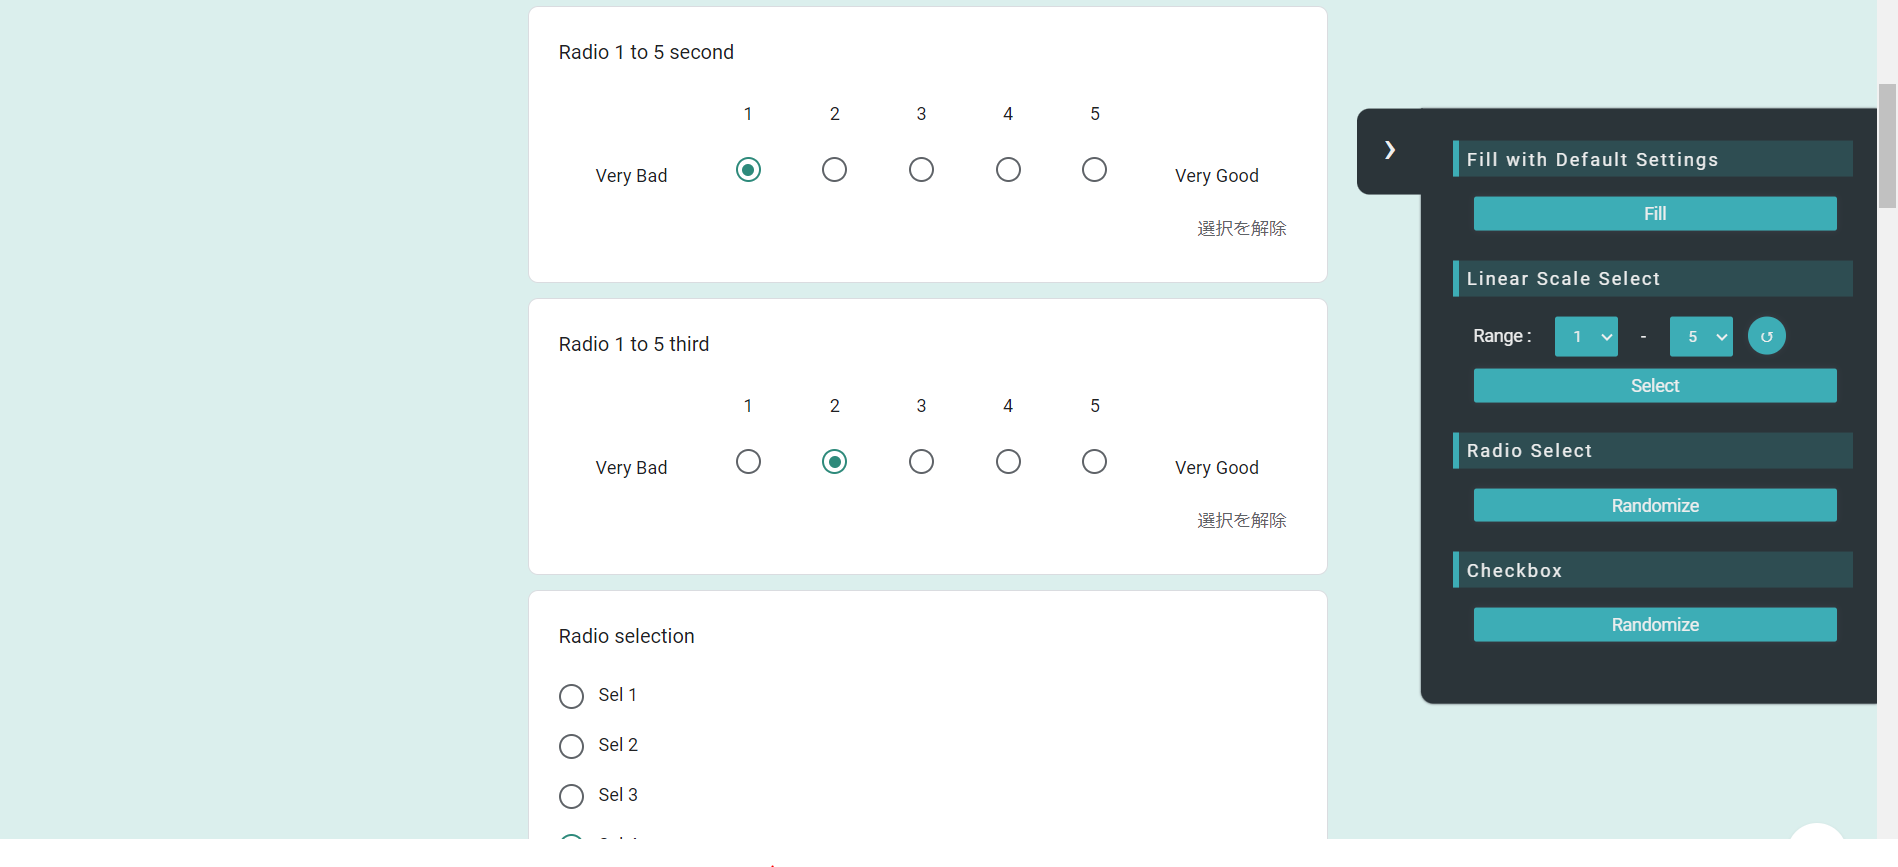The width and height of the screenshot is (1898, 867).
Task: Collapse the side panel with the chevron arrow
Action: [1389, 150]
